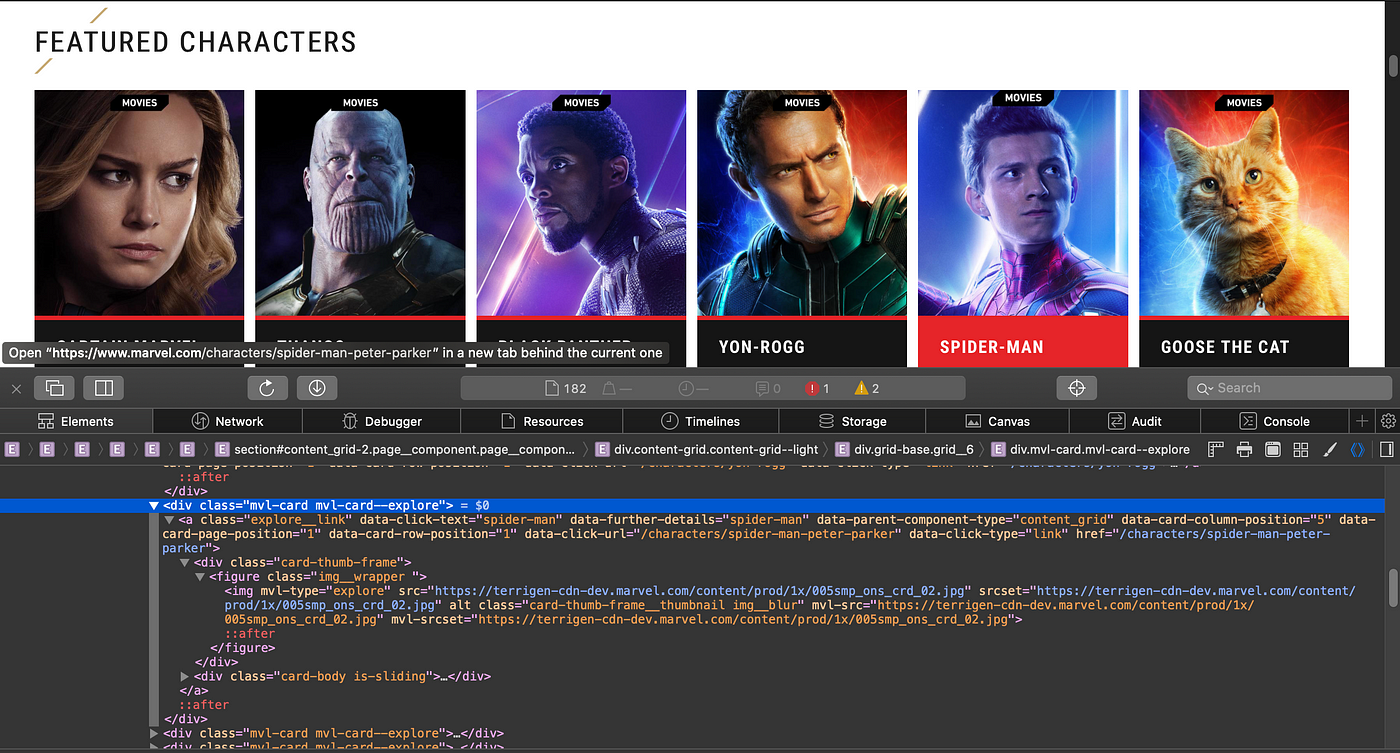Click the red errors indicator

click(x=818, y=388)
